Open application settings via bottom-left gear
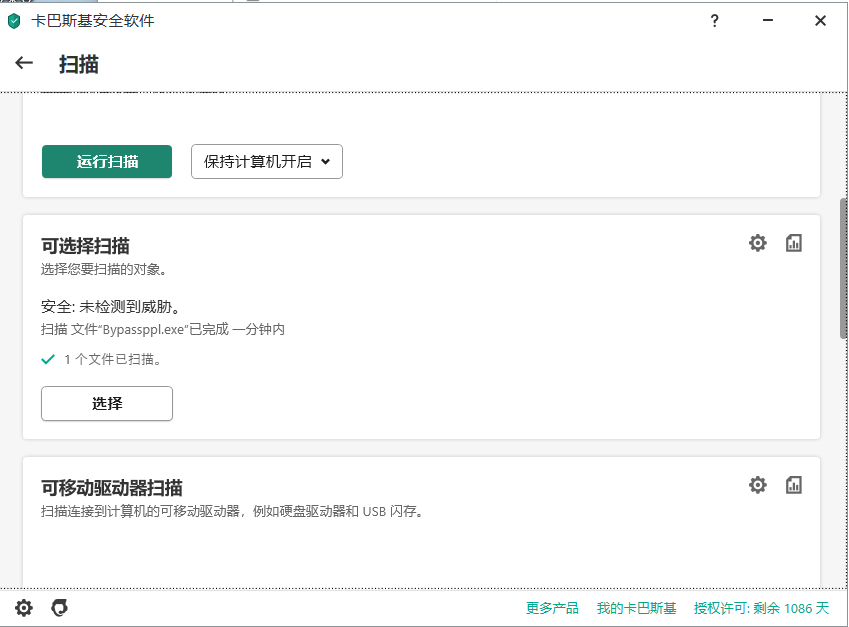The height and width of the screenshot is (627, 849). coord(23,607)
